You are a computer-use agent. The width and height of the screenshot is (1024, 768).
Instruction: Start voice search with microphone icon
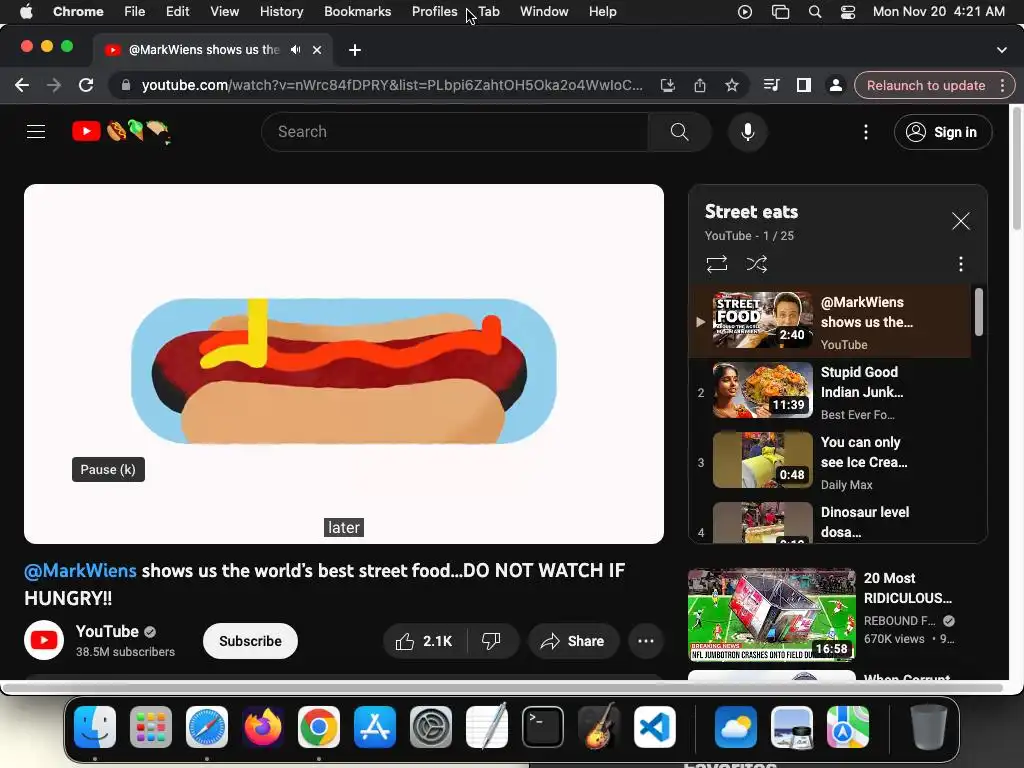[x=748, y=132]
